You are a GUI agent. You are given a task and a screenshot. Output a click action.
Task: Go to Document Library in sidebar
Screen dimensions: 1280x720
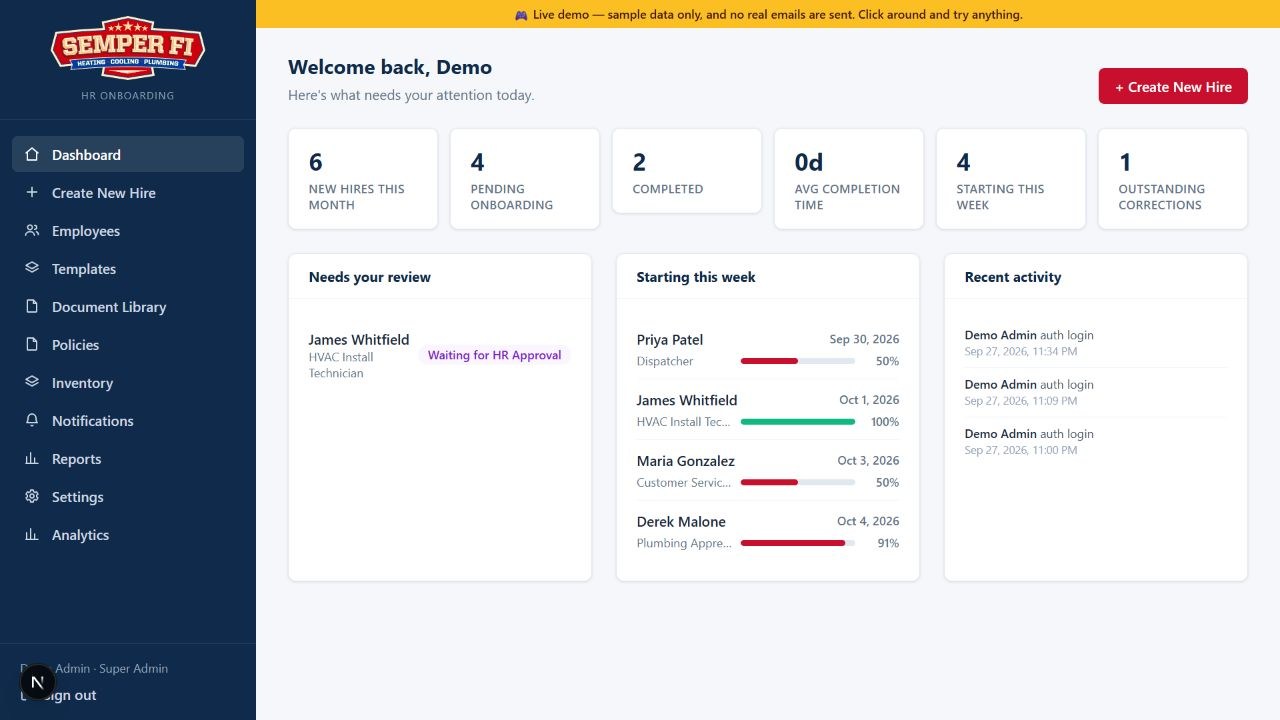[x=128, y=307]
